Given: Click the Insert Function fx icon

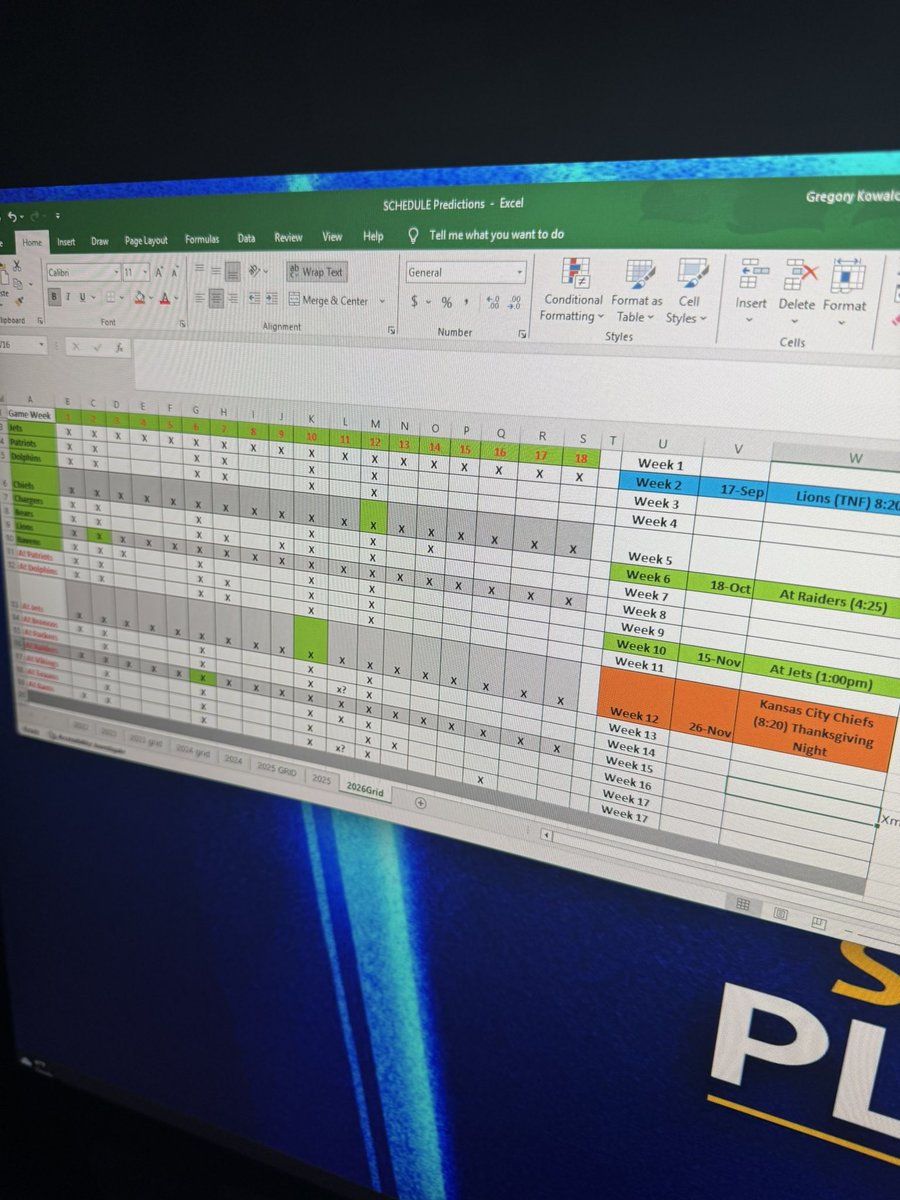Looking at the screenshot, I should coord(119,348).
